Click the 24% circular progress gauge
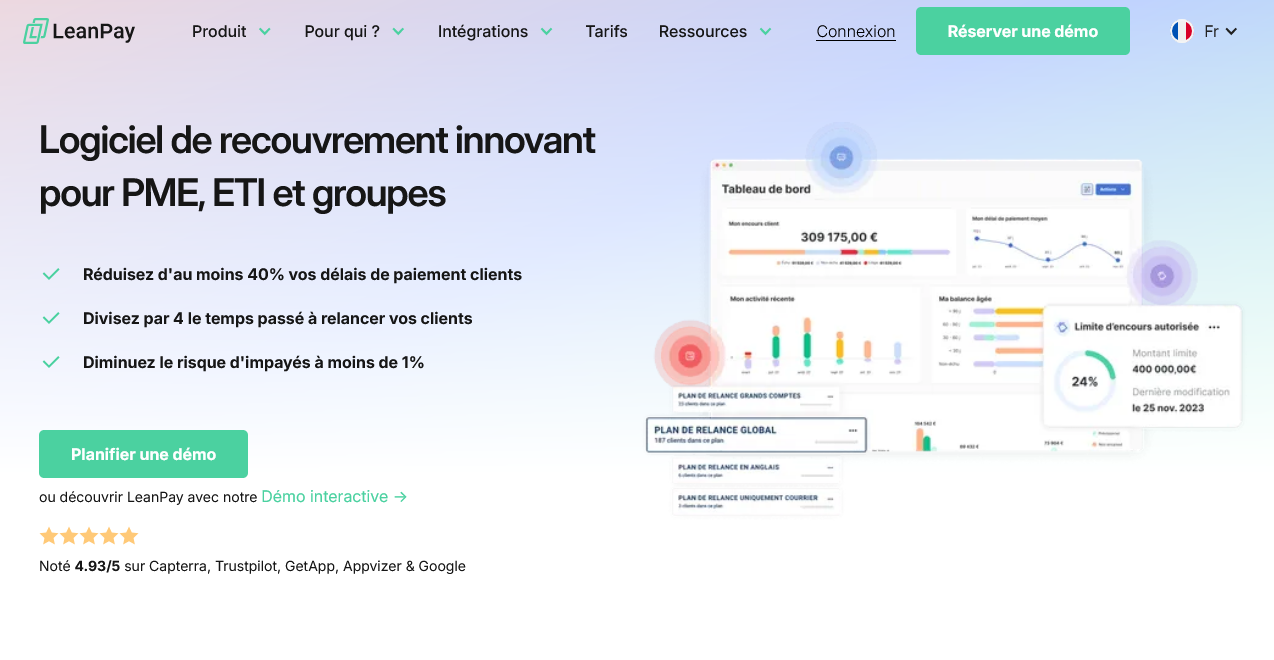 click(x=1085, y=381)
